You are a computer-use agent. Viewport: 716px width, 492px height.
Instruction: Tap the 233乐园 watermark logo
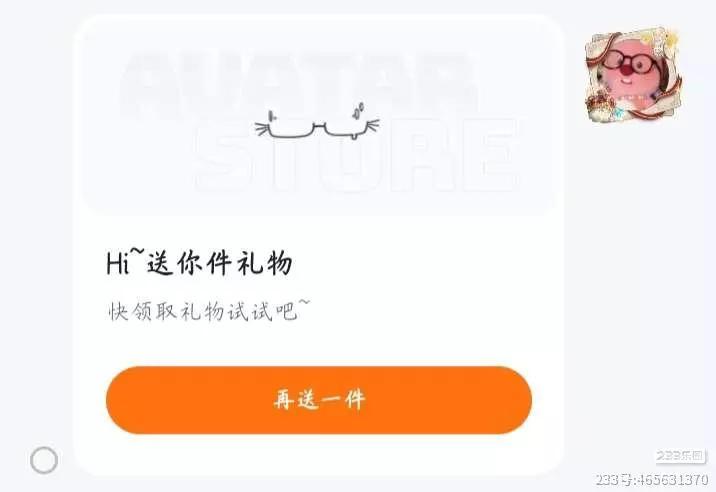pyautogui.click(x=680, y=455)
